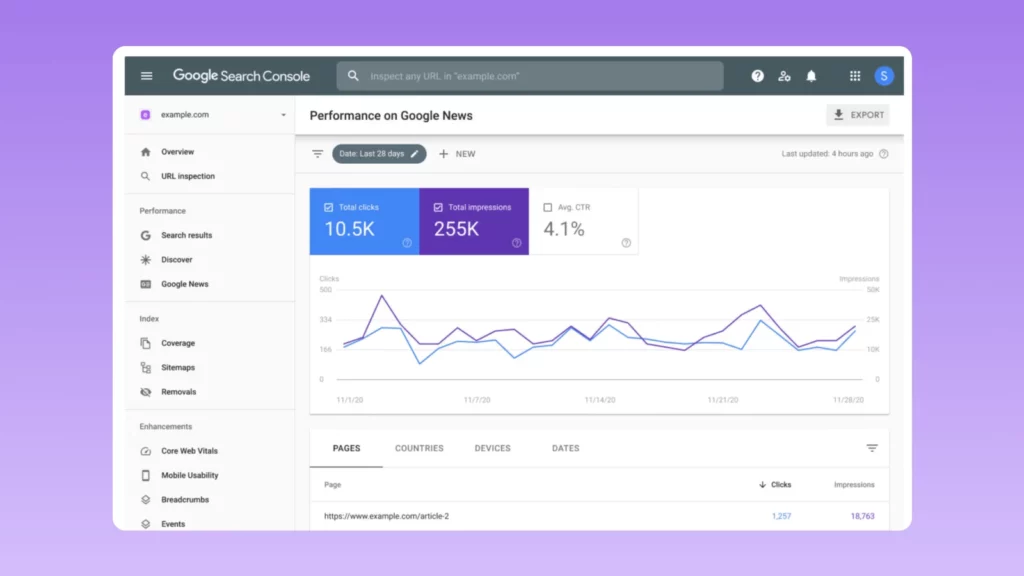
Task: Click the Page column header
Action: [x=332, y=485]
